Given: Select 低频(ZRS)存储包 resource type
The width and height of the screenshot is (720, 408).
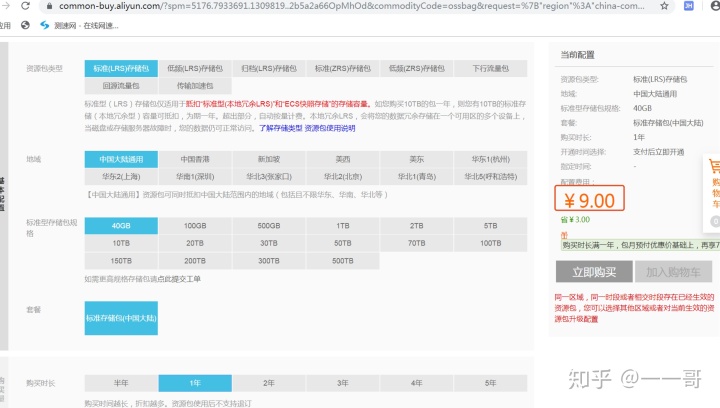Looking at the screenshot, I should pyautogui.click(x=416, y=68).
